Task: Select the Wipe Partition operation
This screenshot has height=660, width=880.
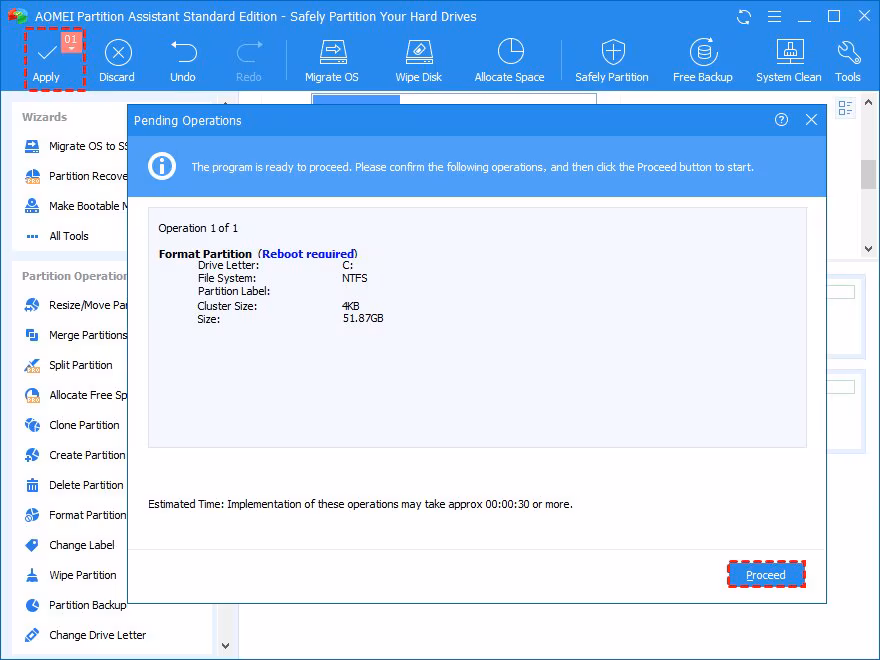Action: pos(71,575)
